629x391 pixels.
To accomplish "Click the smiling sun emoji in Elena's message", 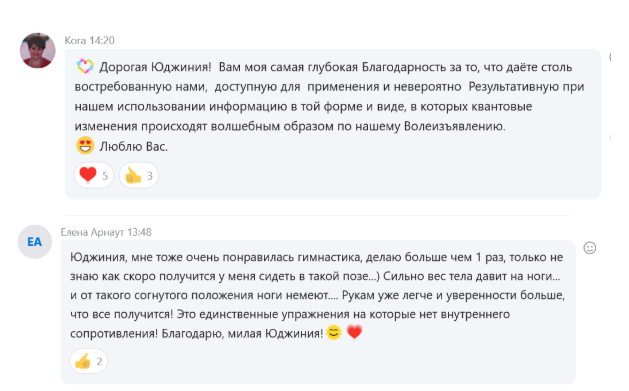I will (334, 332).
